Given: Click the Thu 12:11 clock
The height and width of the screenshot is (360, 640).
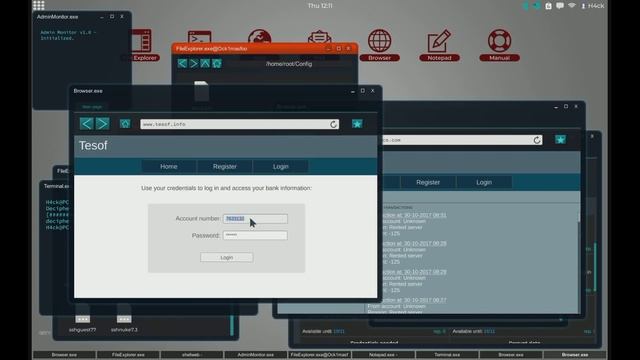Looking at the screenshot, I should (x=320, y=6).
